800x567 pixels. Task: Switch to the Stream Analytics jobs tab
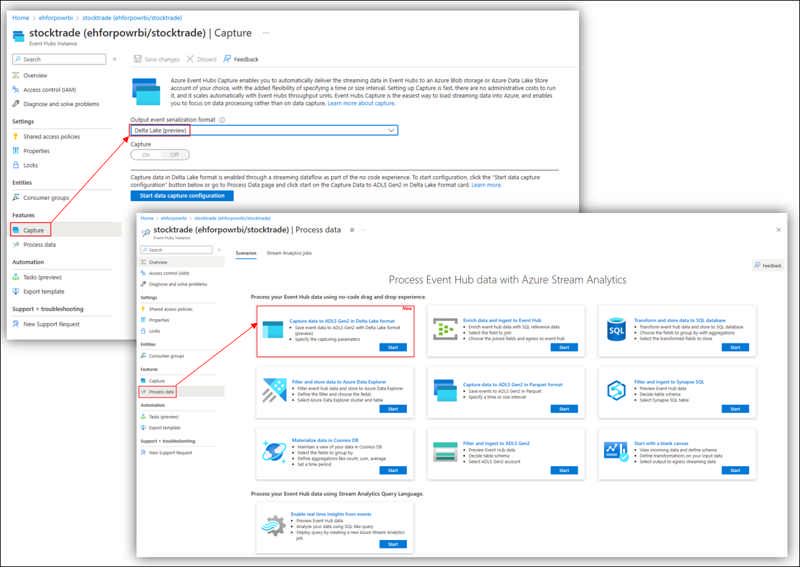pyautogui.click(x=289, y=253)
